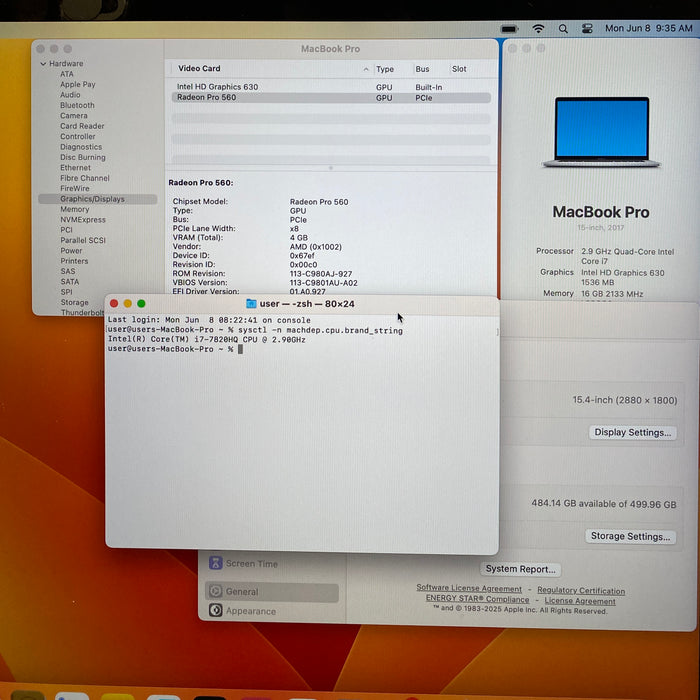700x700 pixels.
Task: Click the folder icon in Terminal title
Action: 251,304
